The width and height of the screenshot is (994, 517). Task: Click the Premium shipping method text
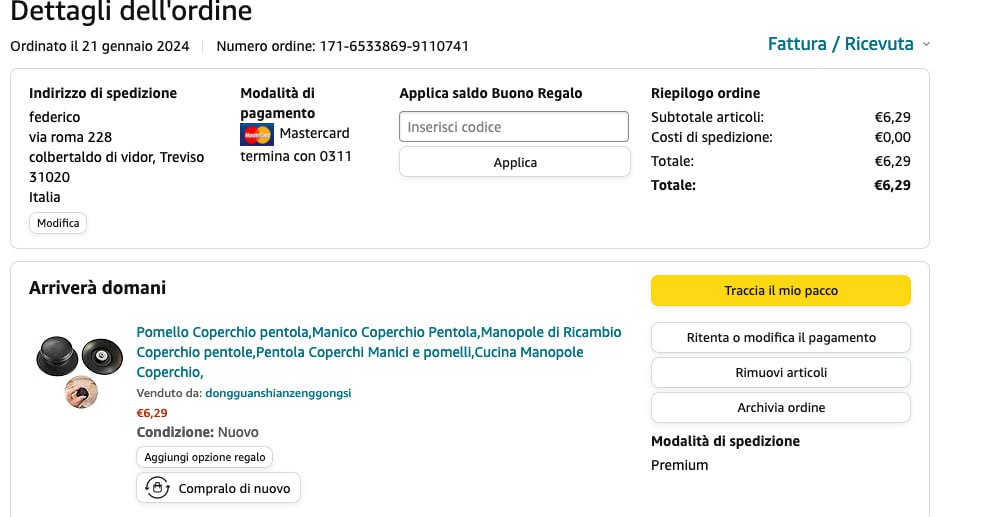679,465
